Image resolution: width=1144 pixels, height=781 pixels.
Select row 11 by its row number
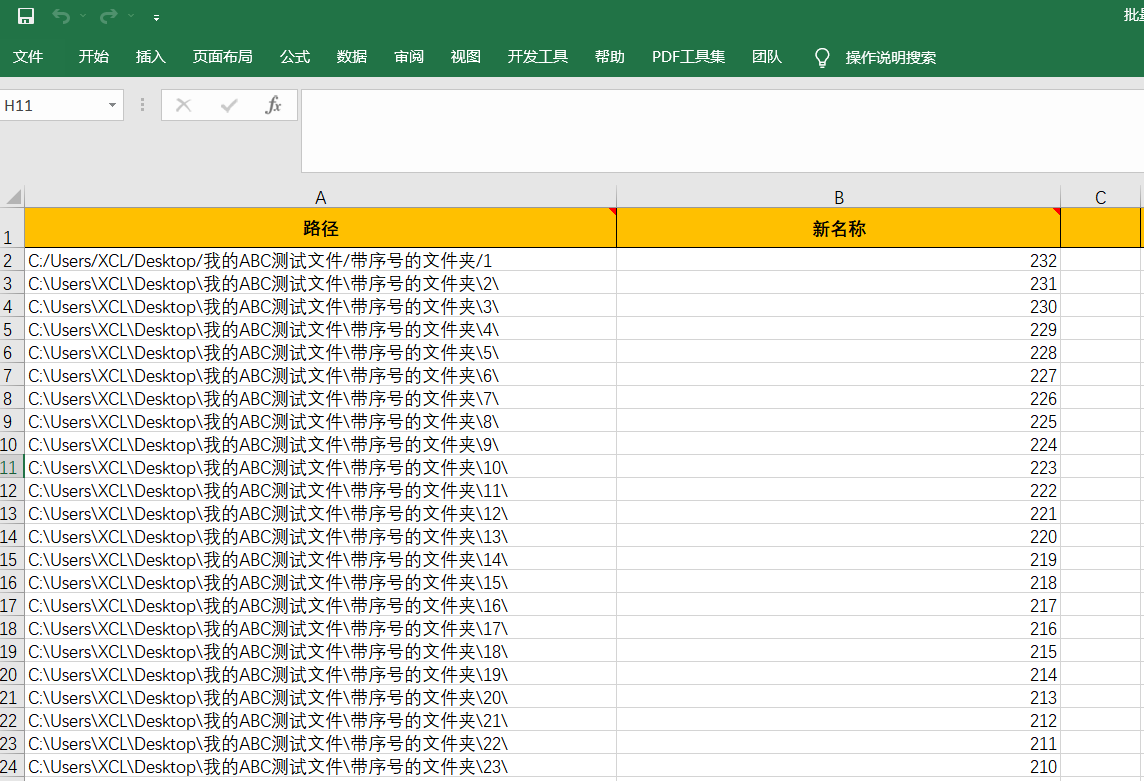[x=10, y=467]
